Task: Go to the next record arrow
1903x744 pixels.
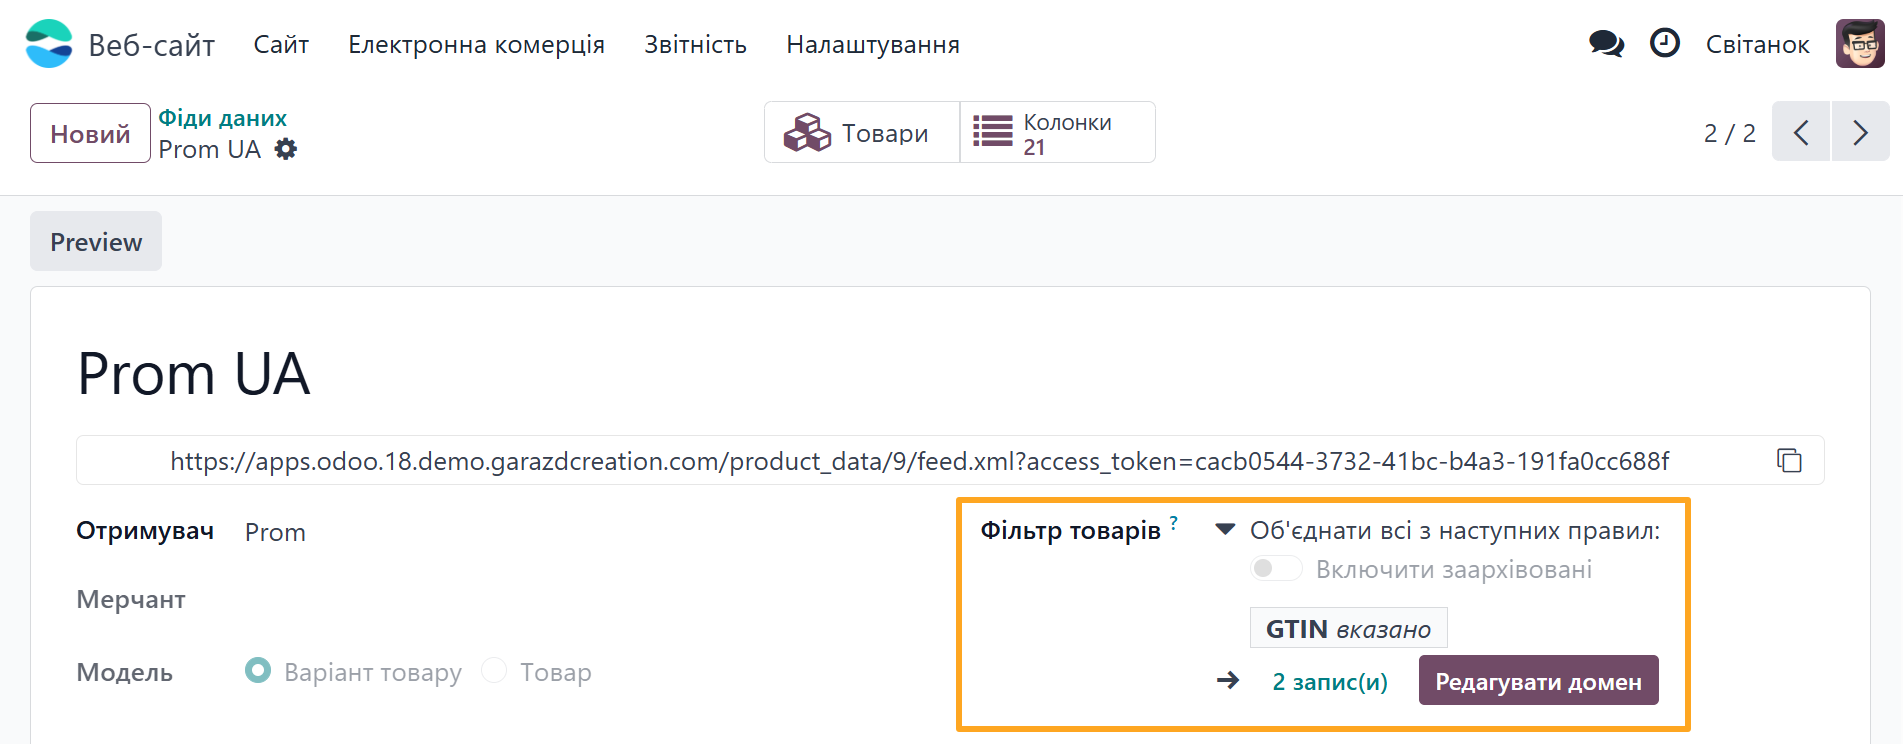Action: [1860, 132]
